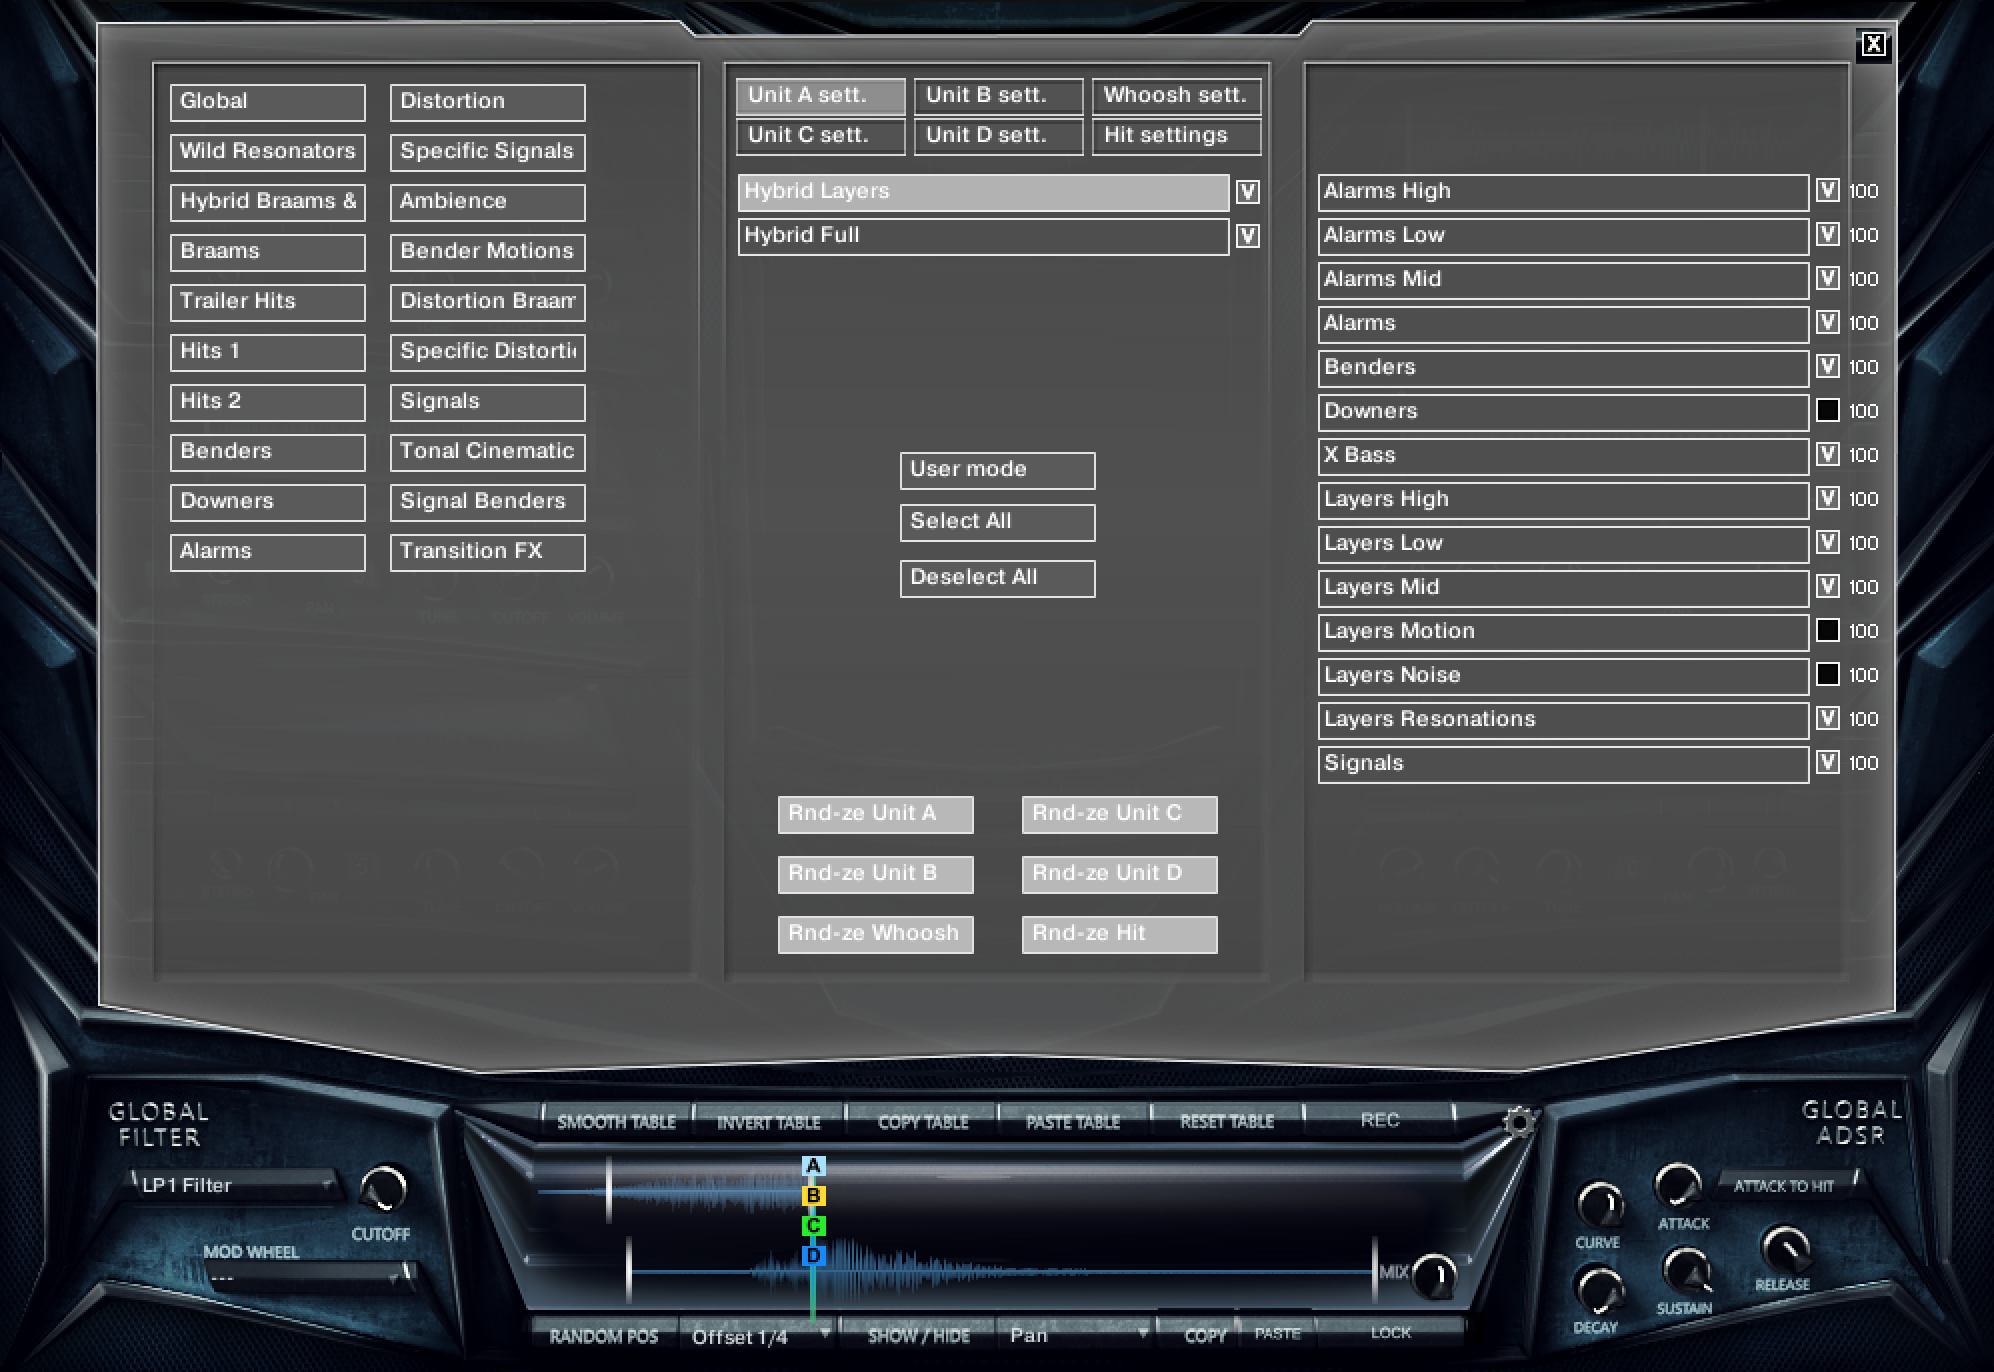Click the green C unit marker
1994x1372 pixels.
(813, 1226)
